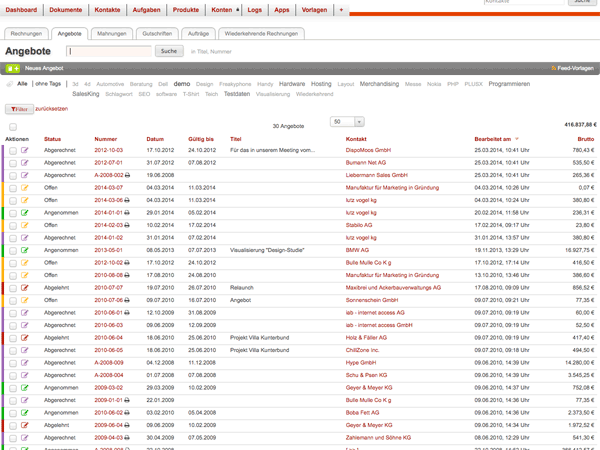Click the zurücksetzen link
Viewport: 600px width, 450px height.
tap(52, 109)
